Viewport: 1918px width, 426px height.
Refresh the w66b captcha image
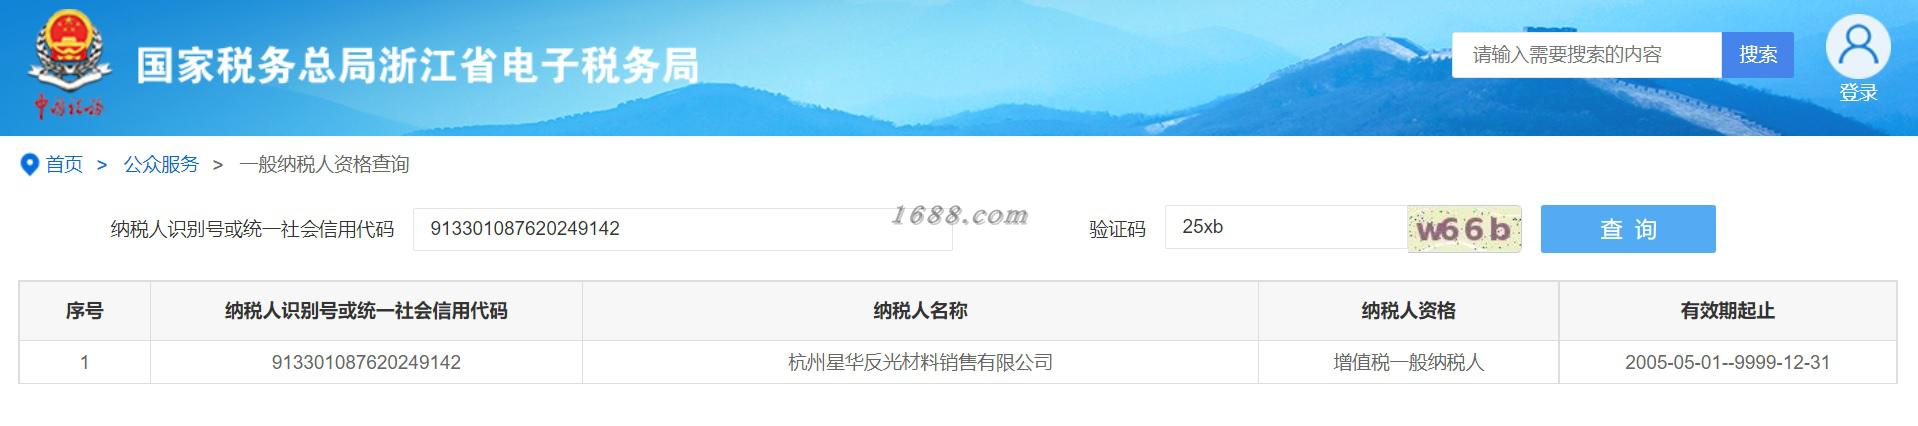click(x=1464, y=229)
